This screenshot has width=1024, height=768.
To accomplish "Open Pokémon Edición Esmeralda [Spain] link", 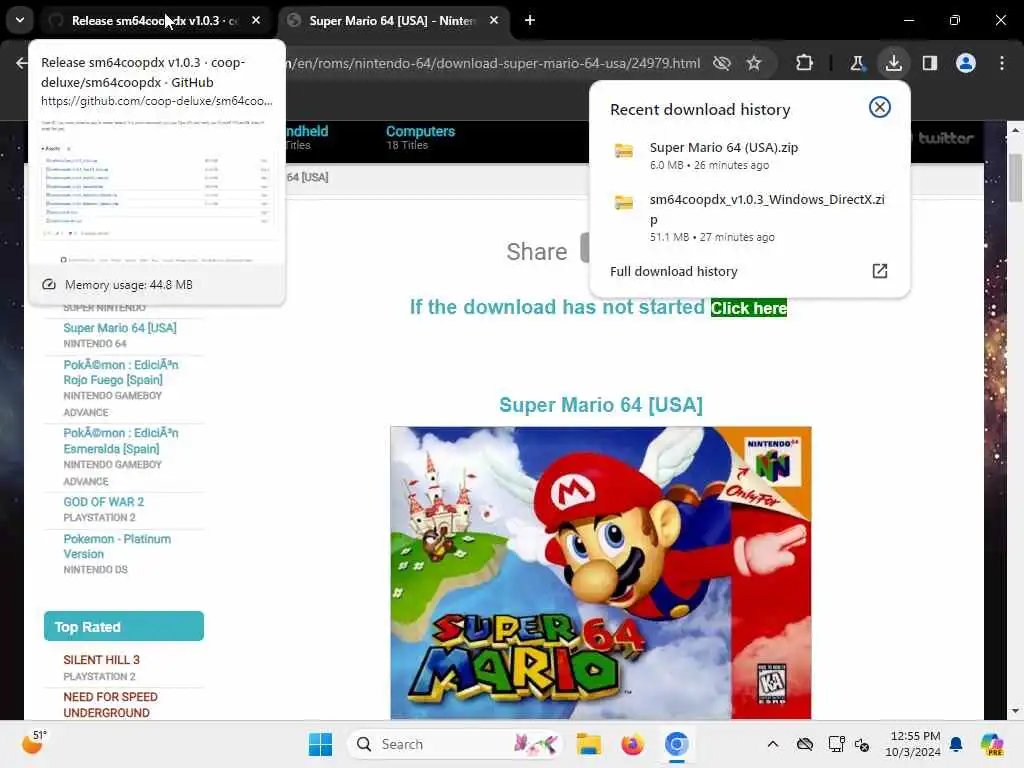I will [120, 441].
